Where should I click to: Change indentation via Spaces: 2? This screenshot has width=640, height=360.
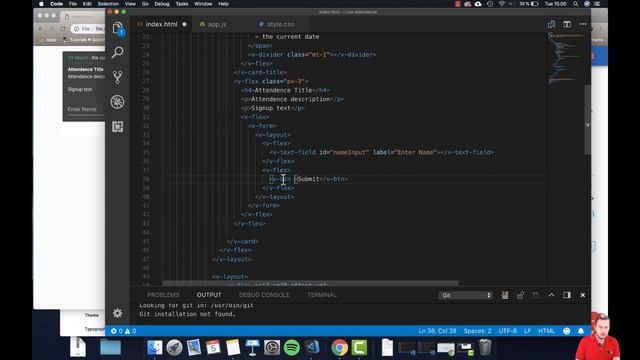click(x=477, y=331)
